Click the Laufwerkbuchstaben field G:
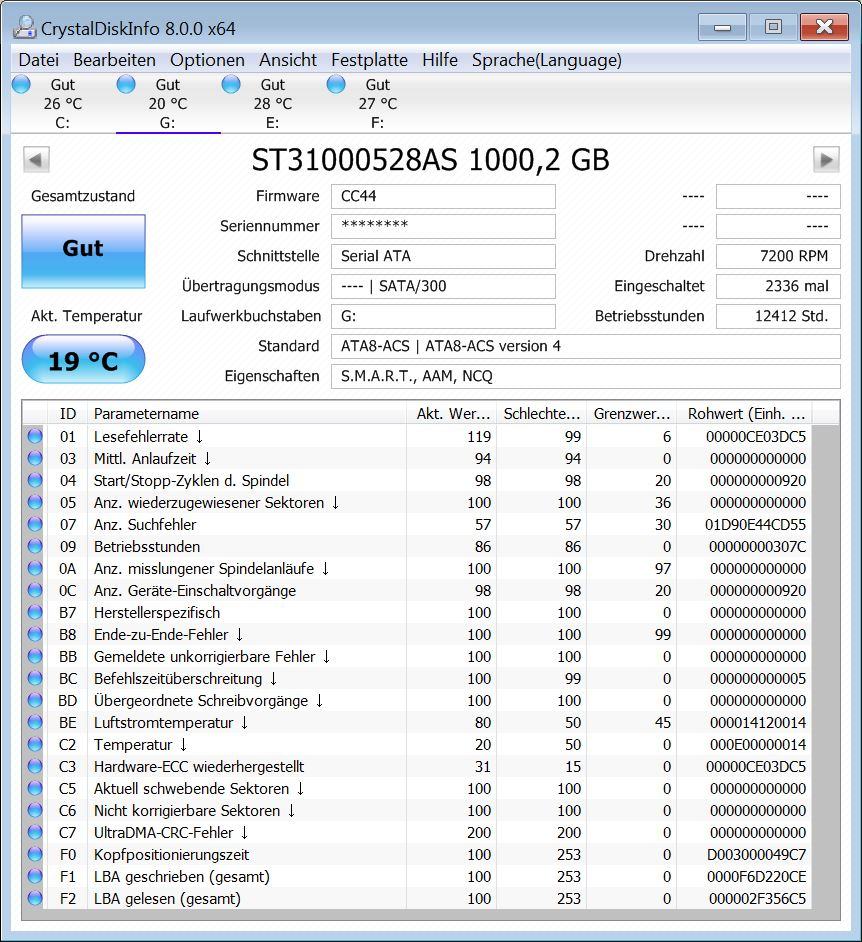Viewport: 862px width, 942px height. point(443,317)
